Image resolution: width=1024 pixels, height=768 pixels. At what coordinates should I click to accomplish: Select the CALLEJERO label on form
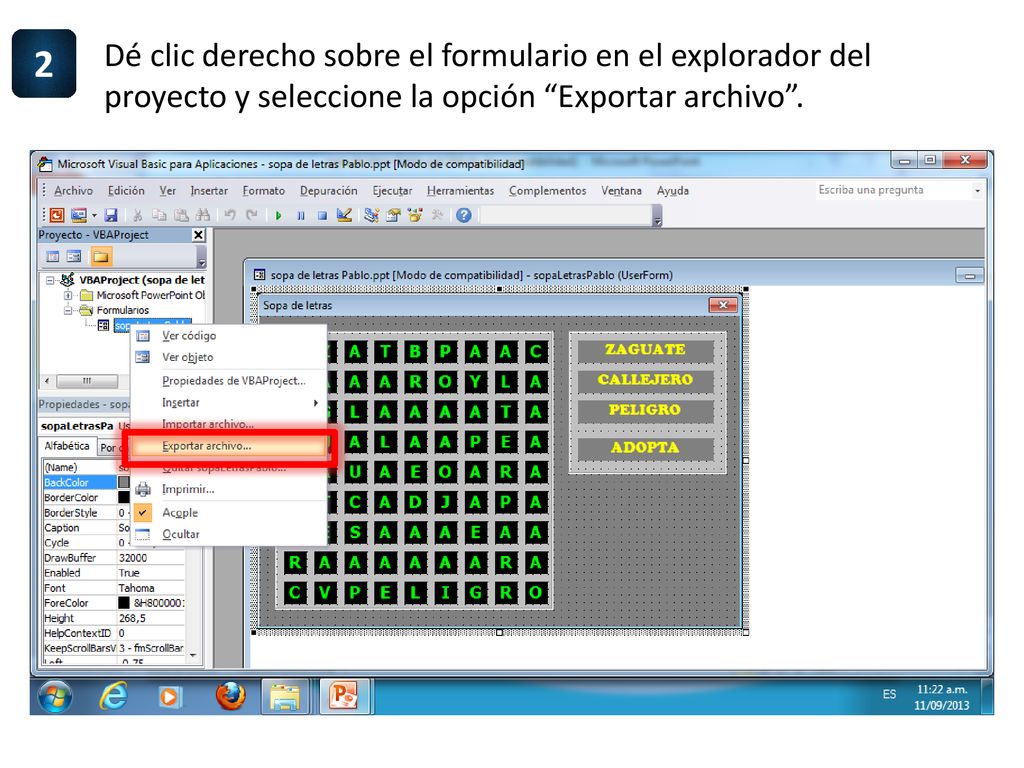[645, 381]
